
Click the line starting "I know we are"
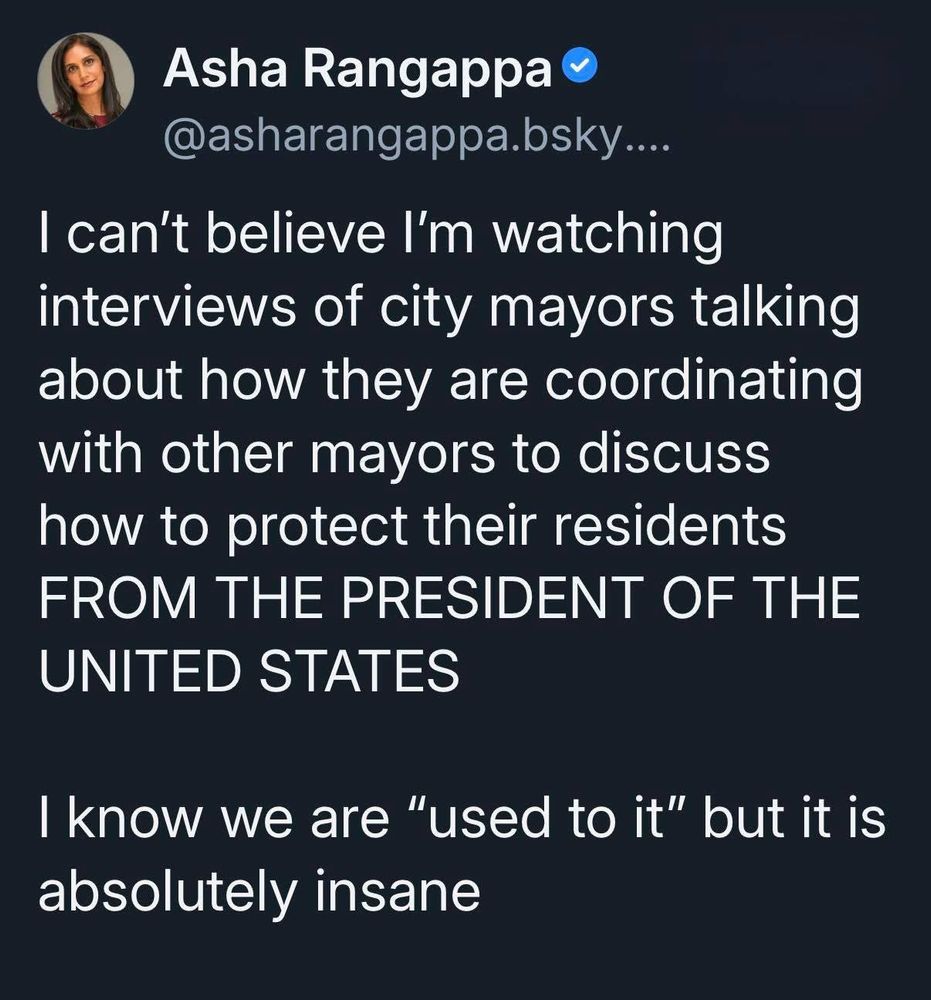[462, 818]
